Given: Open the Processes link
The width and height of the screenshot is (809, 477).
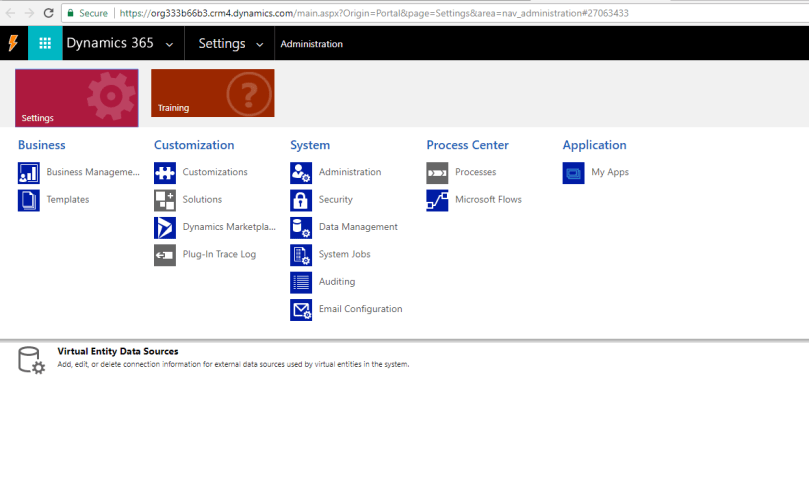Looking at the screenshot, I should [x=475, y=172].
